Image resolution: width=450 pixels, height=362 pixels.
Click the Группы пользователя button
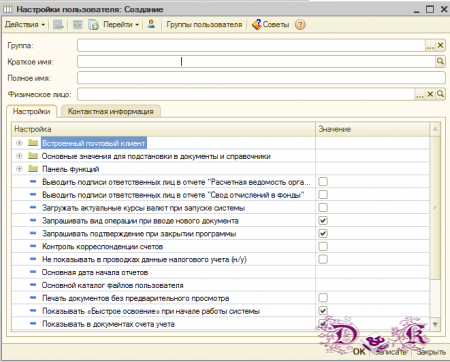click(204, 24)
